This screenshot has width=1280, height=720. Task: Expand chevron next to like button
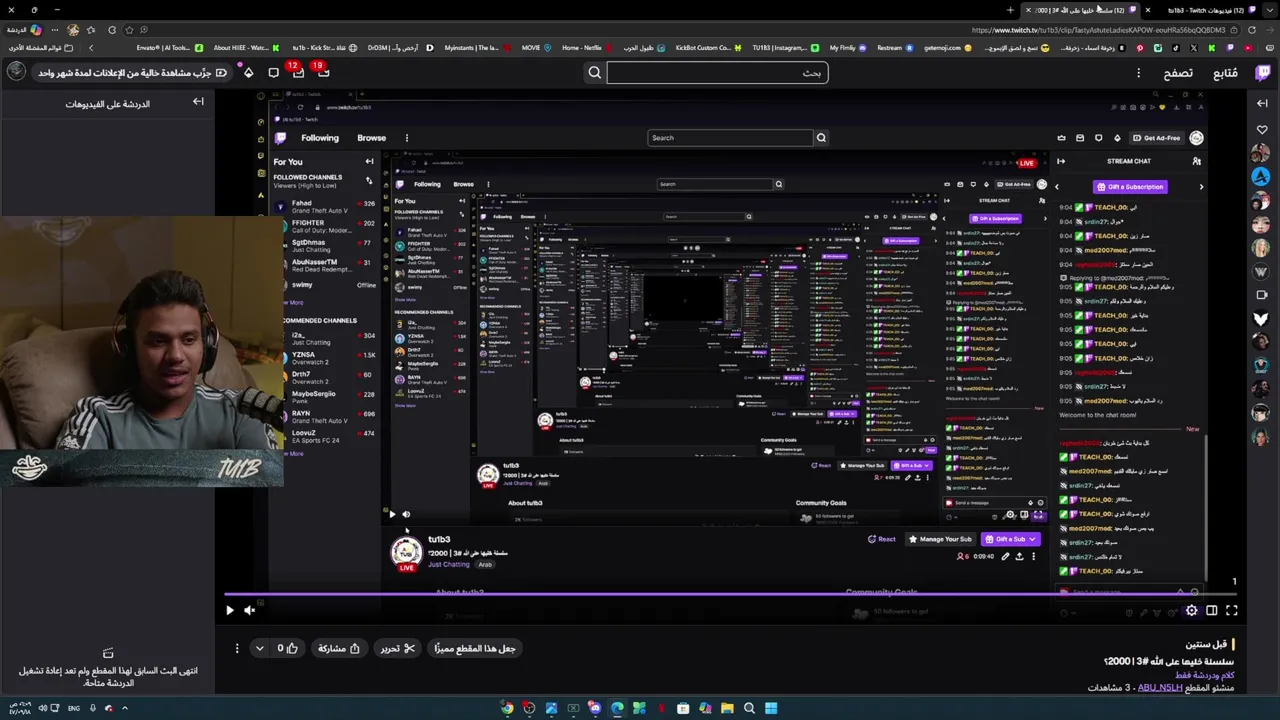[x=259, y=648]
